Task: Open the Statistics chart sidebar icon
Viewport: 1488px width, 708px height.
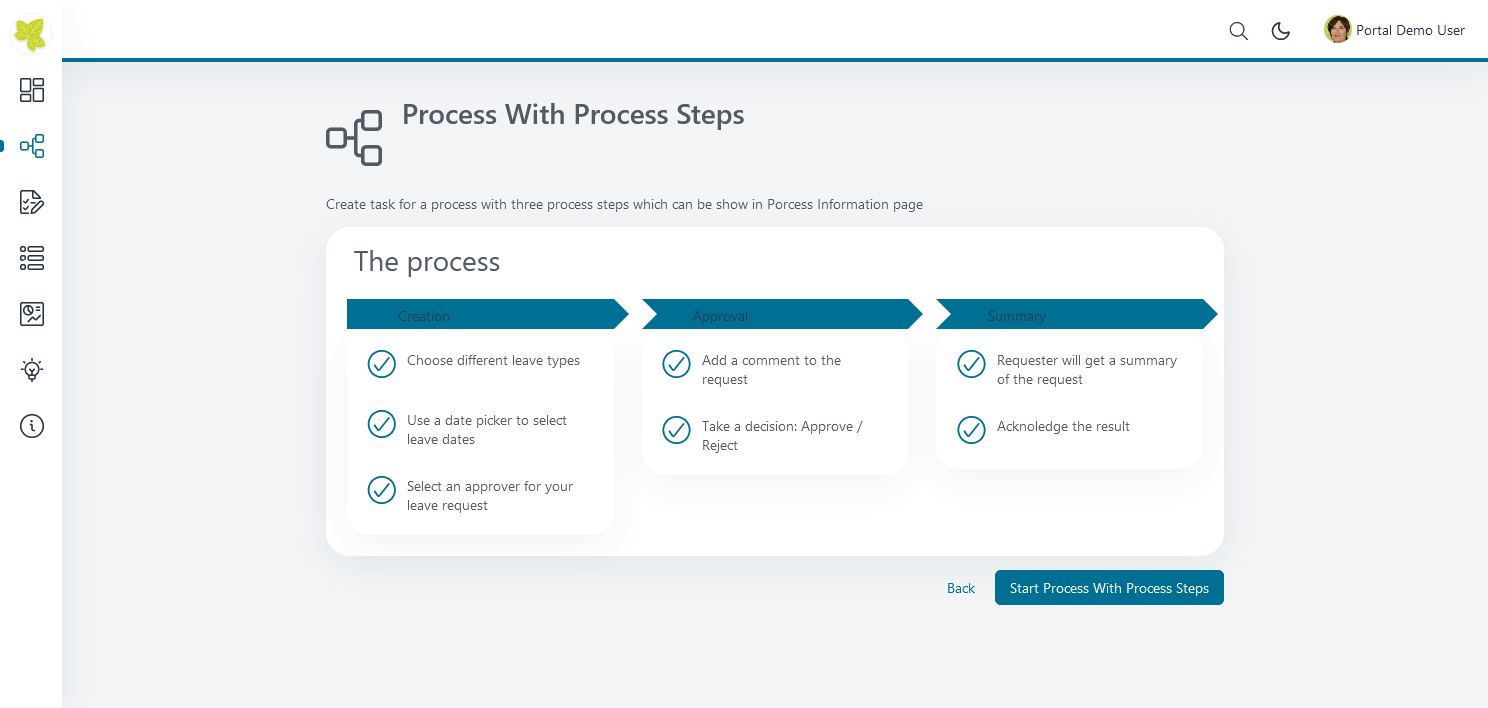Action: point(32,315)
